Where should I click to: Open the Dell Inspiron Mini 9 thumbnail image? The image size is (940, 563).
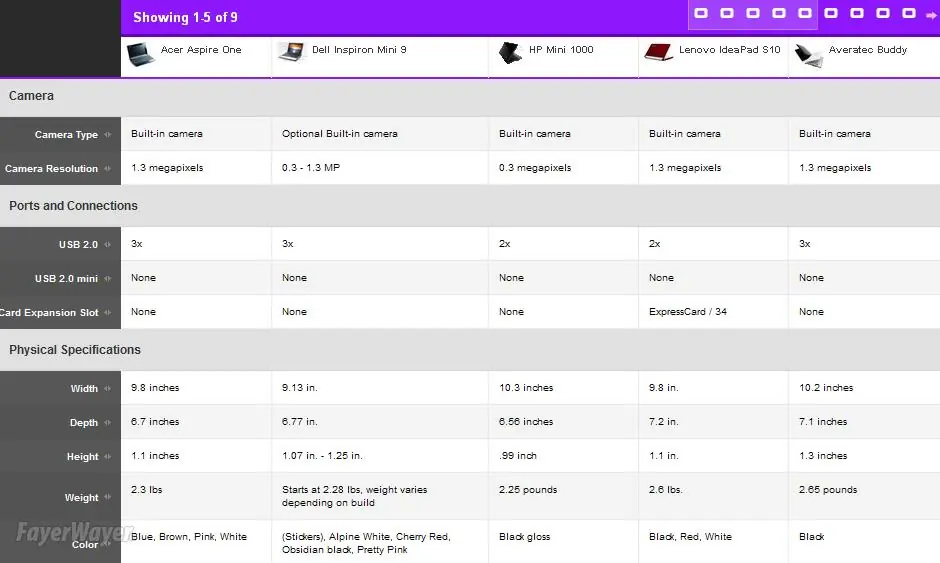coord(292,52)
